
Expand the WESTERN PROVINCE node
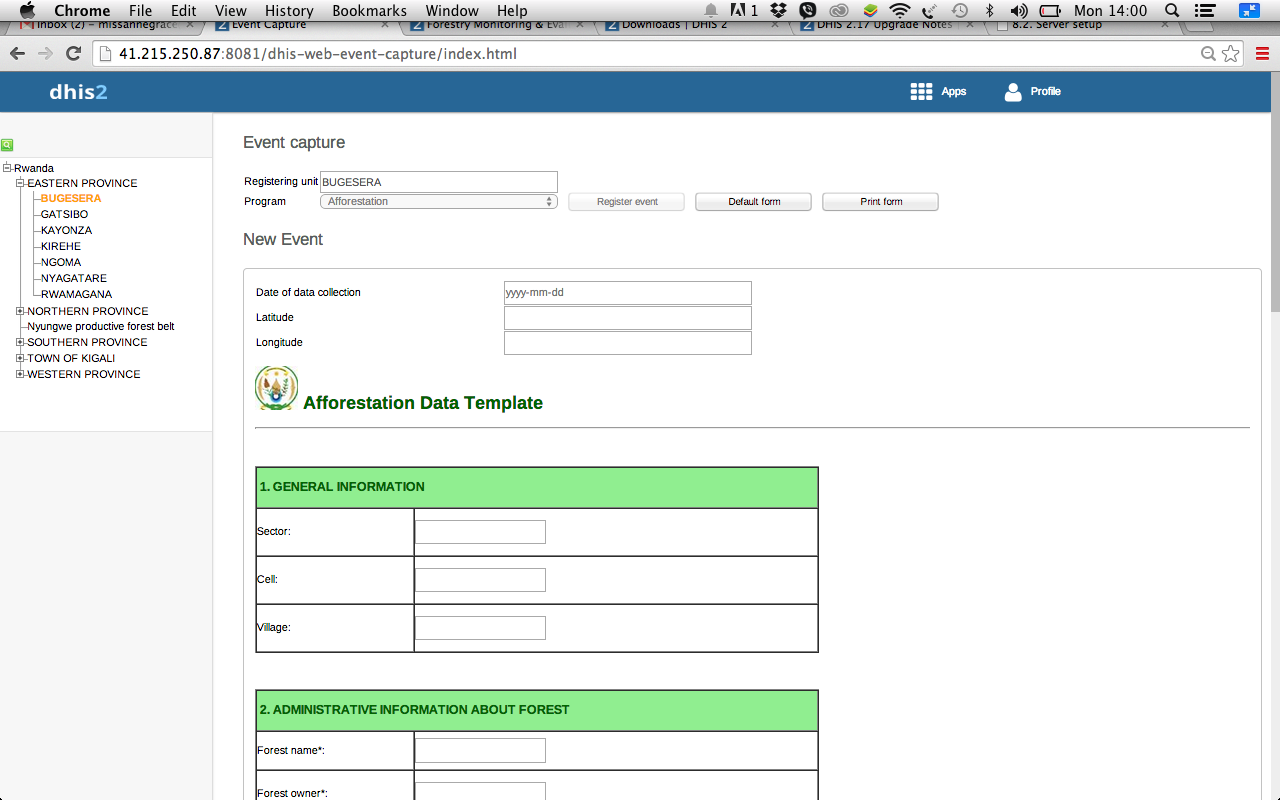tap(20, 374)
